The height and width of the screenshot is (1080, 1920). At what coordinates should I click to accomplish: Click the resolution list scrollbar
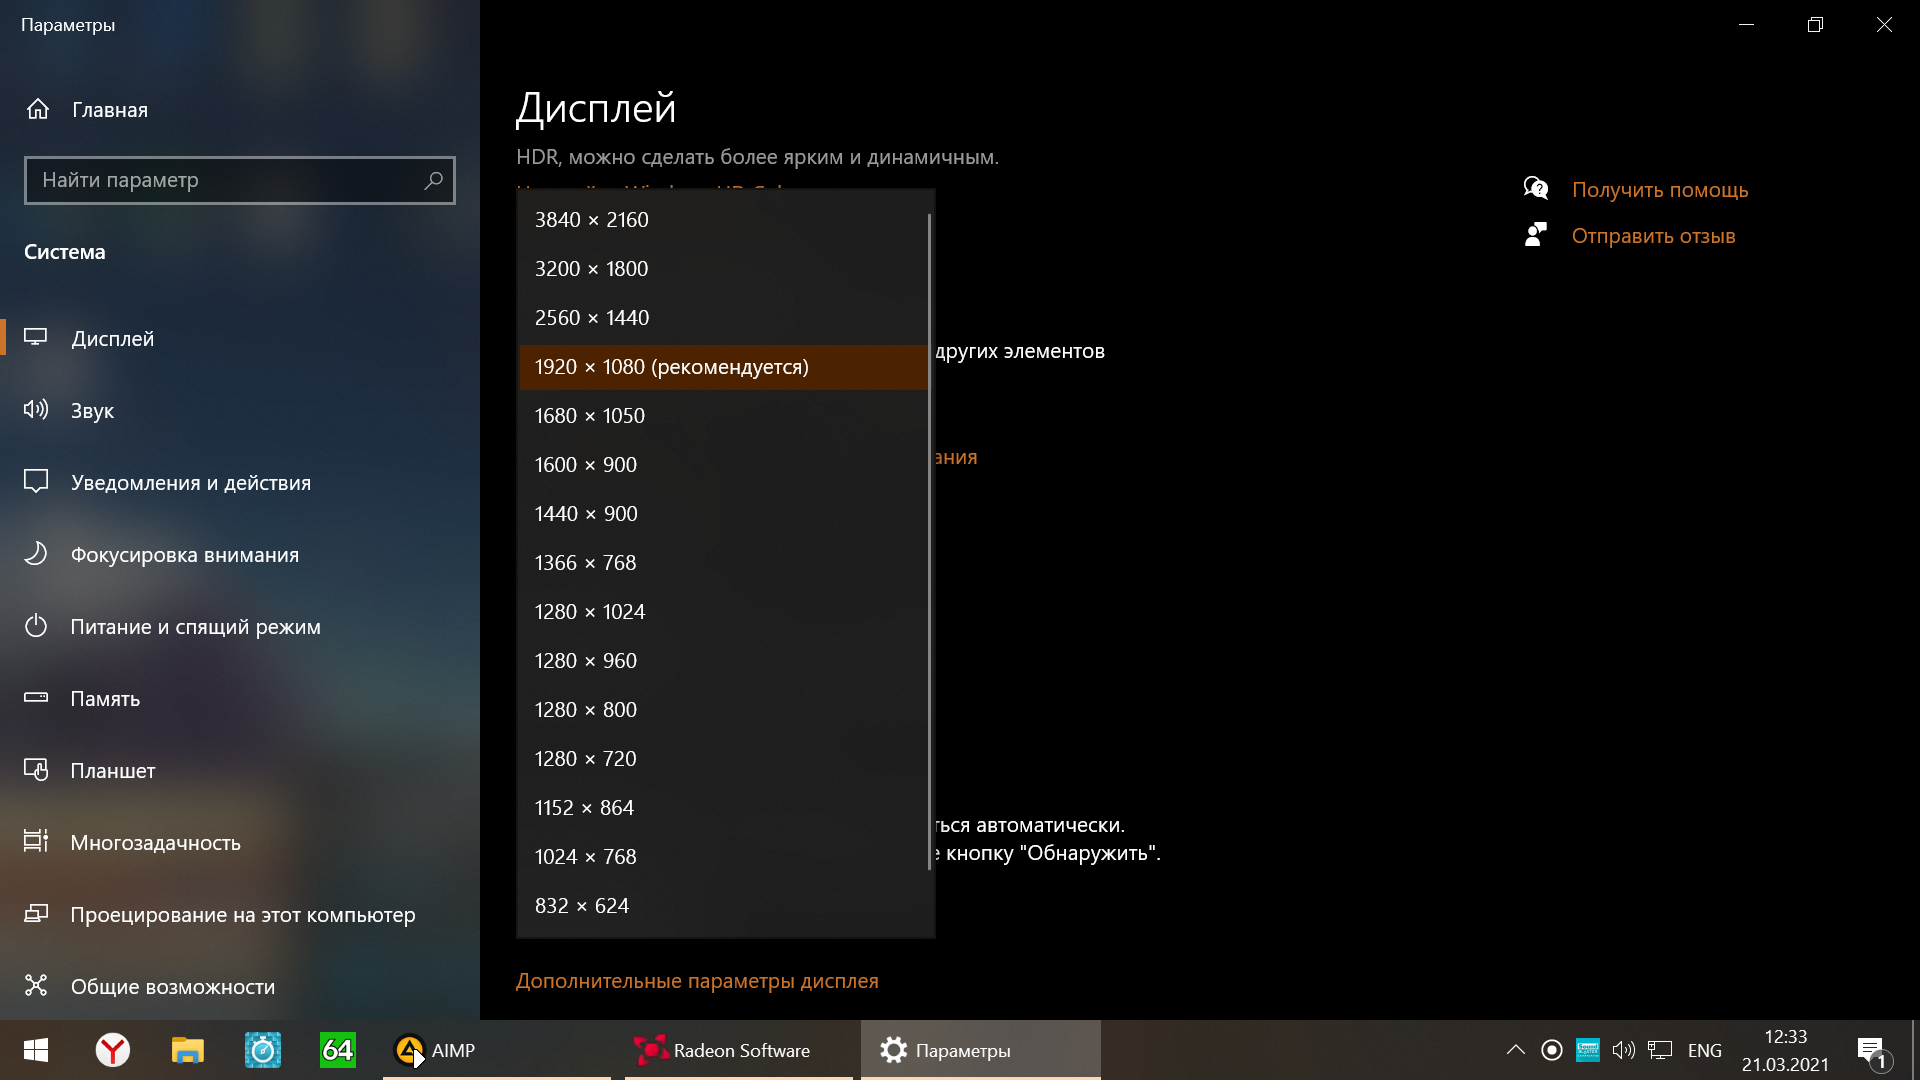point(930,540)
